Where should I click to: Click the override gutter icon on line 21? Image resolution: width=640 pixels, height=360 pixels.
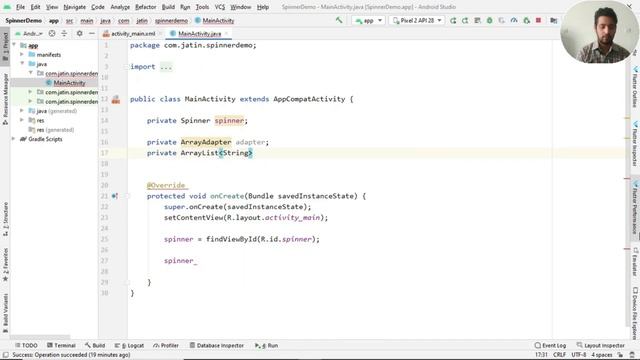115,196
